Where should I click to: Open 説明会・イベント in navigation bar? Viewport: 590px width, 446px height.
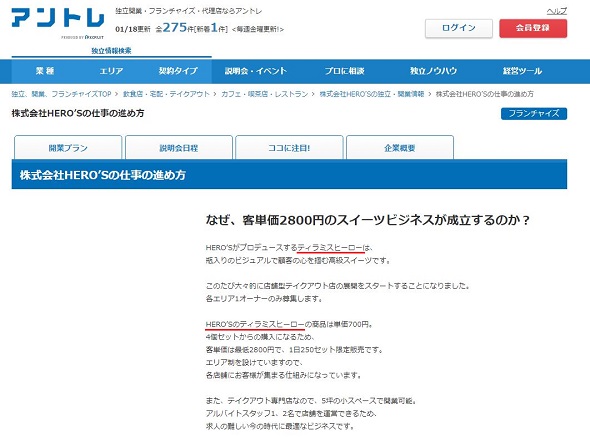(256, 71)
